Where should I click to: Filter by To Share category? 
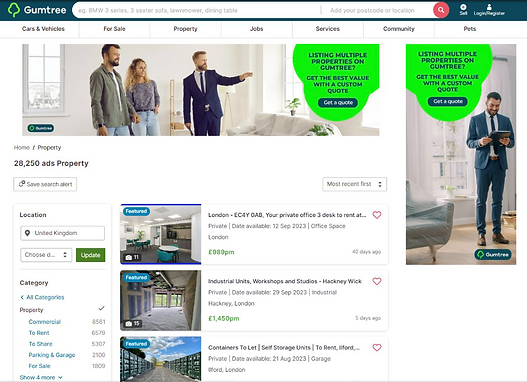pos(40,344)
